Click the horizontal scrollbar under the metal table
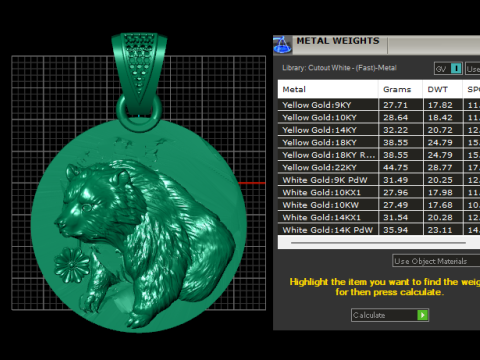The image size is (480, 360). point(378,243)
